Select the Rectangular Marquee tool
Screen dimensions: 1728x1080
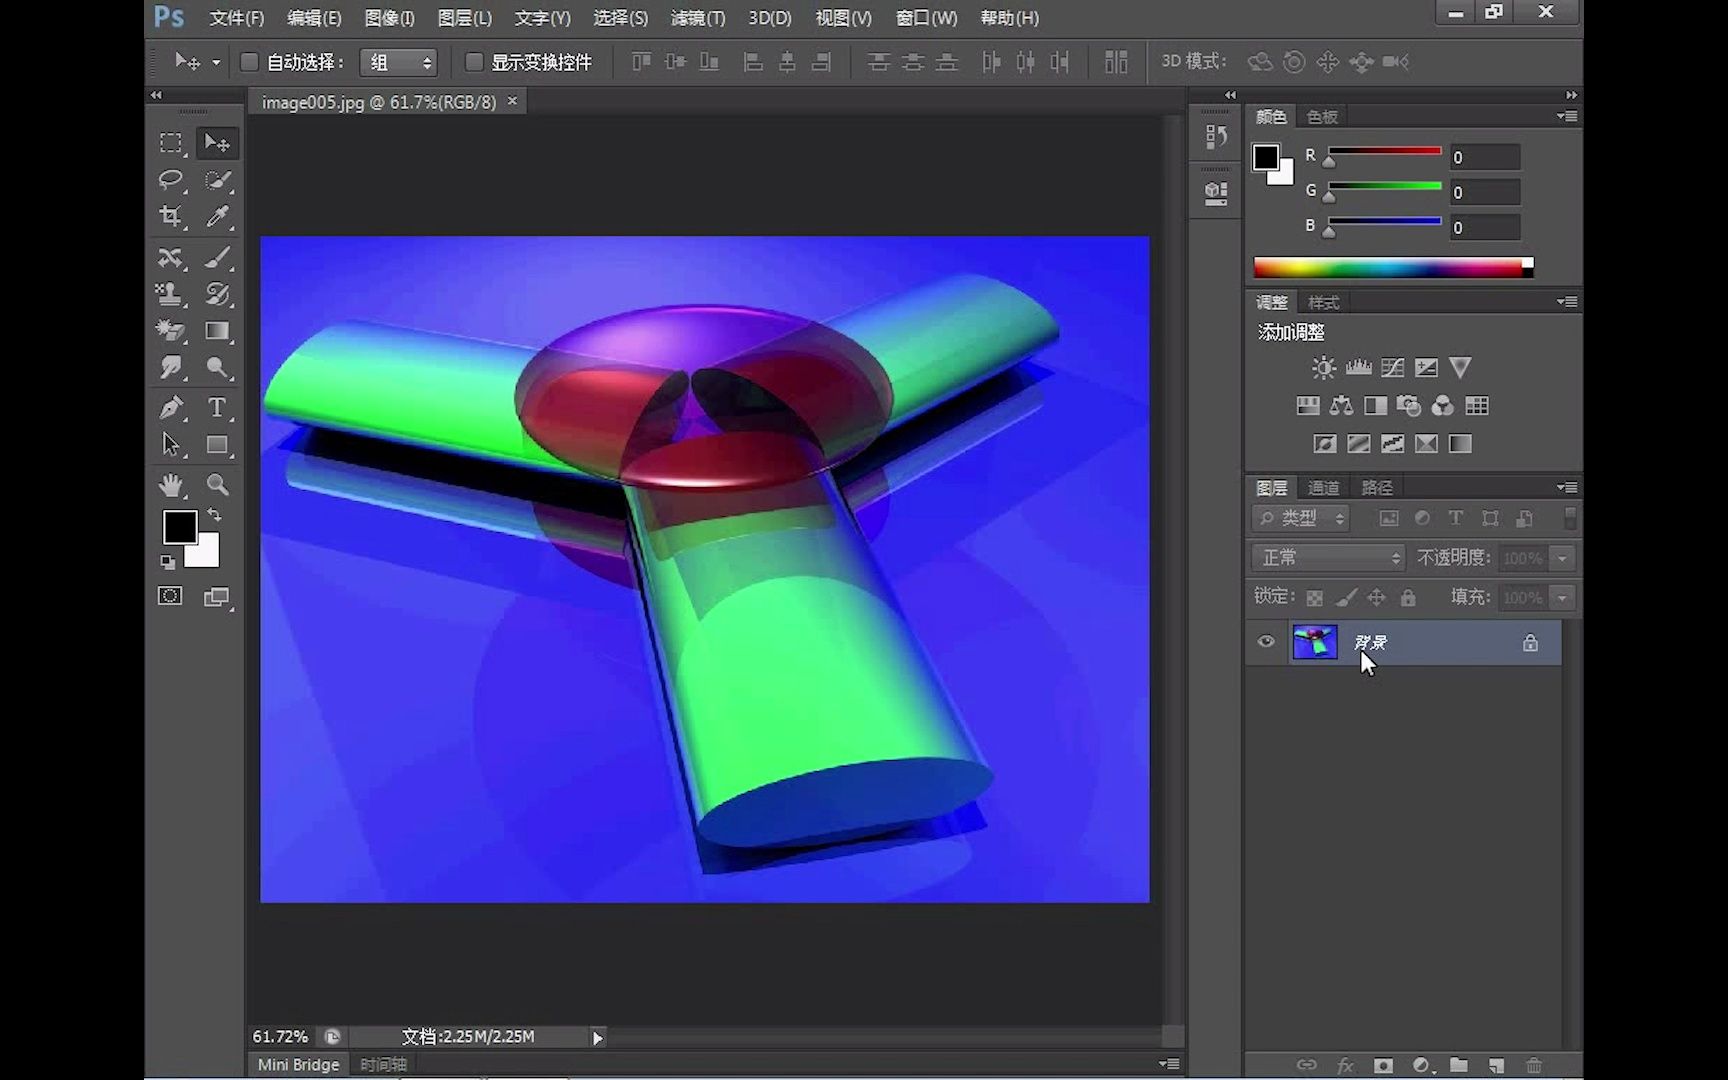point(171,143)
